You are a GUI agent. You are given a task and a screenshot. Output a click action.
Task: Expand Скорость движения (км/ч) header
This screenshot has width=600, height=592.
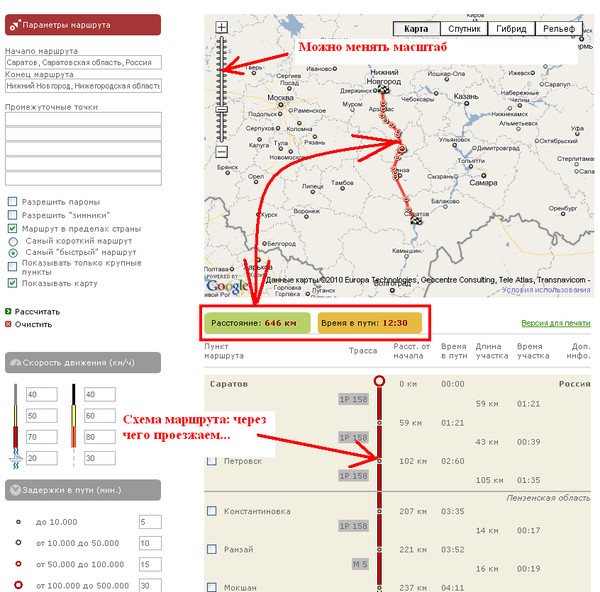click(83, 362)
